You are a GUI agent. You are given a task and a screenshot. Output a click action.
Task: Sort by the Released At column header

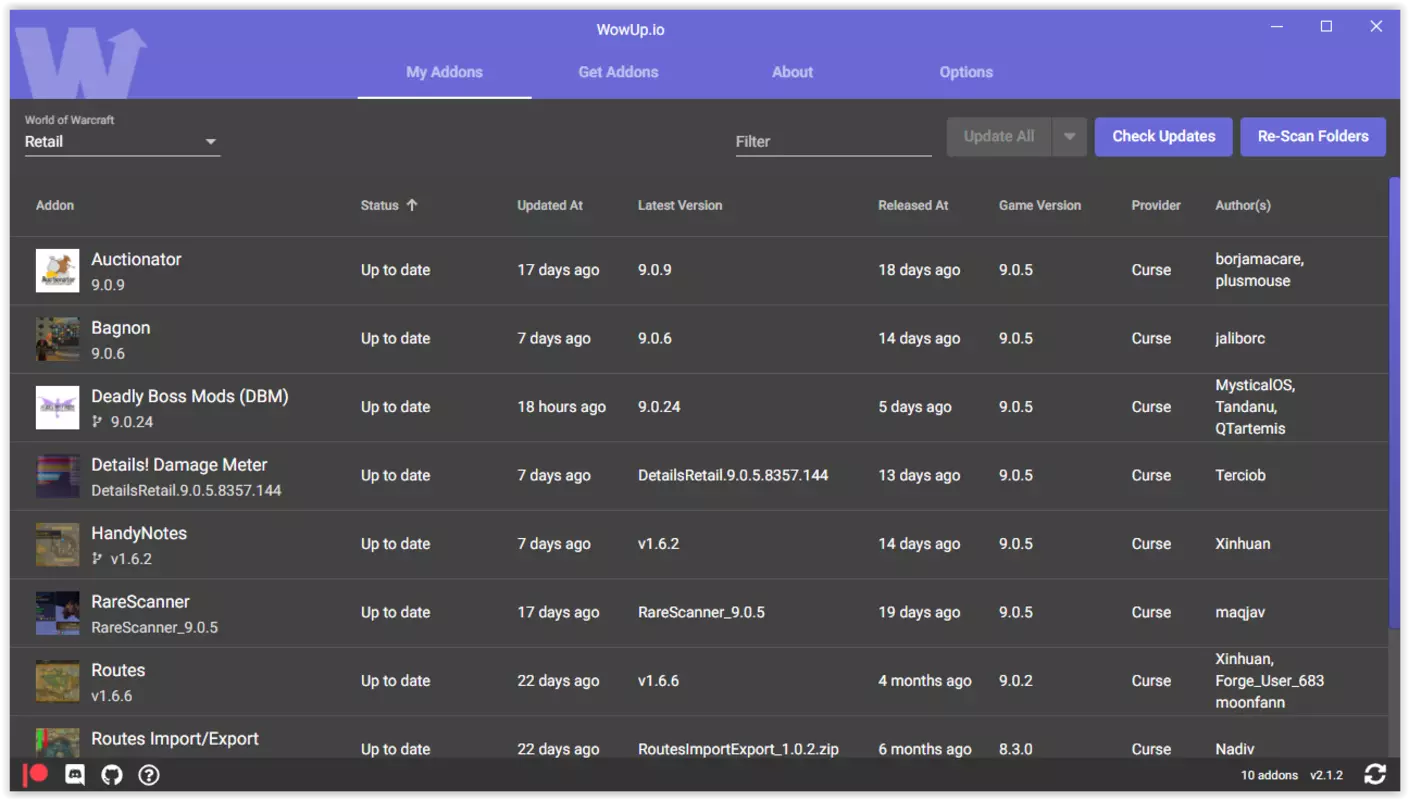pyautogui.click(x=913, y=205)
